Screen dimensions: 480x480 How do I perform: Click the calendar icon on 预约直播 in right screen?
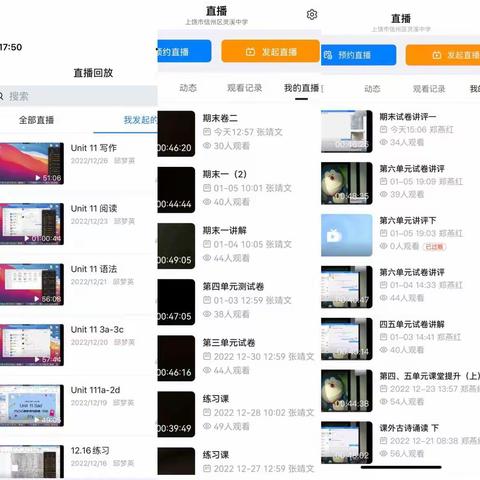coord(328,55)
